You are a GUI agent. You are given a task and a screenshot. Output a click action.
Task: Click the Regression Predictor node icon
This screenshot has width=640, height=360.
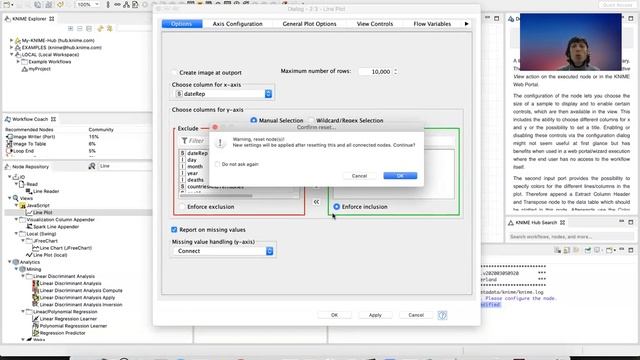point(36,333)
